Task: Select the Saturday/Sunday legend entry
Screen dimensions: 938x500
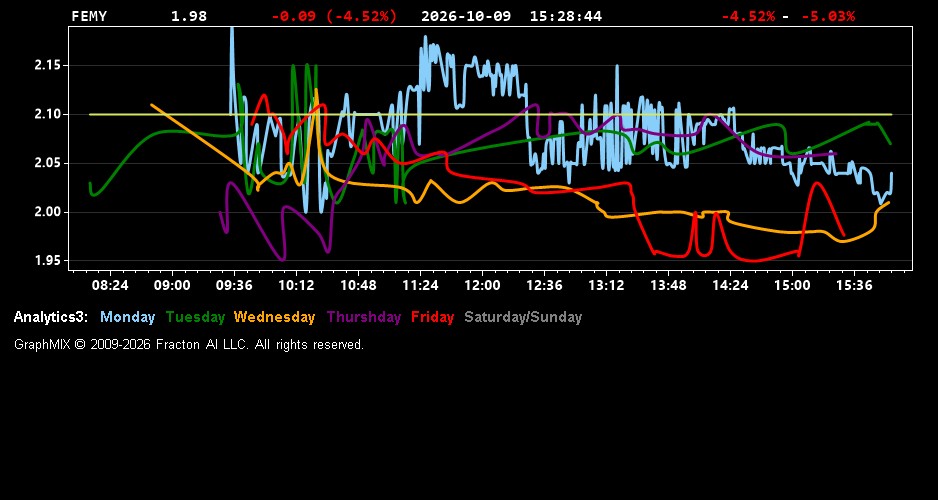Action: pos(523,318)
